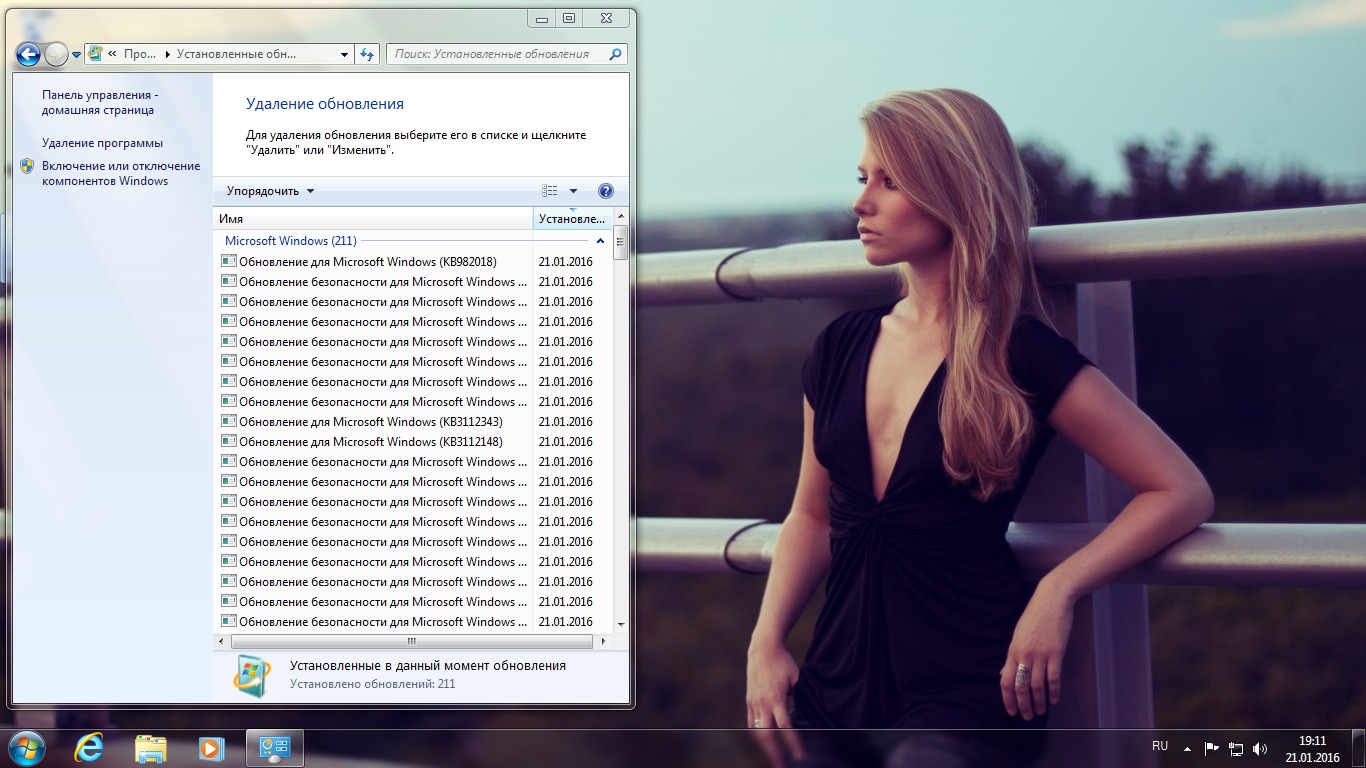This screenshot has width=1366, height=768.
Task: Show hidden tray icons arrow
Action: [1187, 748]
